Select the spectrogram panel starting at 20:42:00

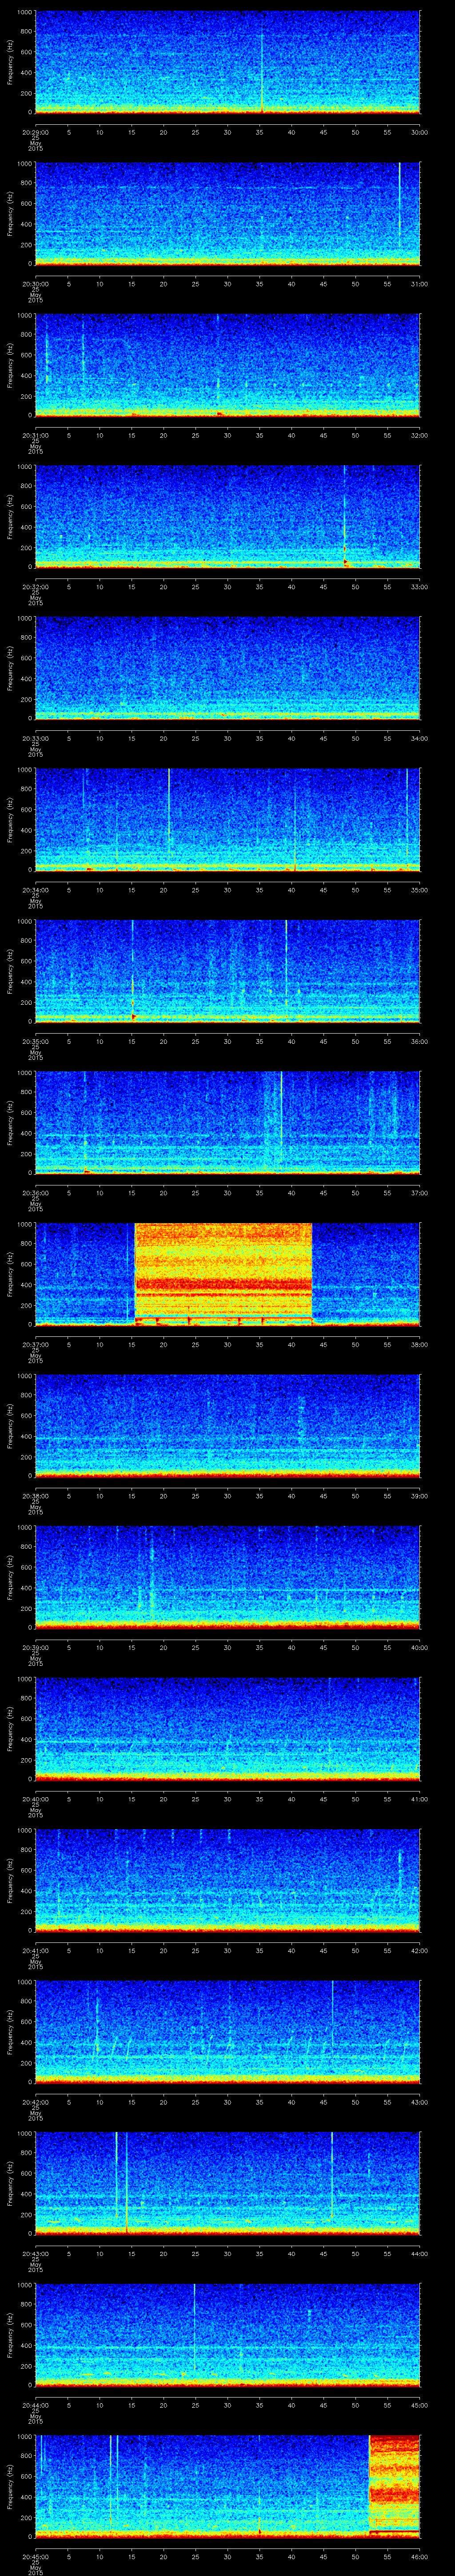pos(228,2032)
